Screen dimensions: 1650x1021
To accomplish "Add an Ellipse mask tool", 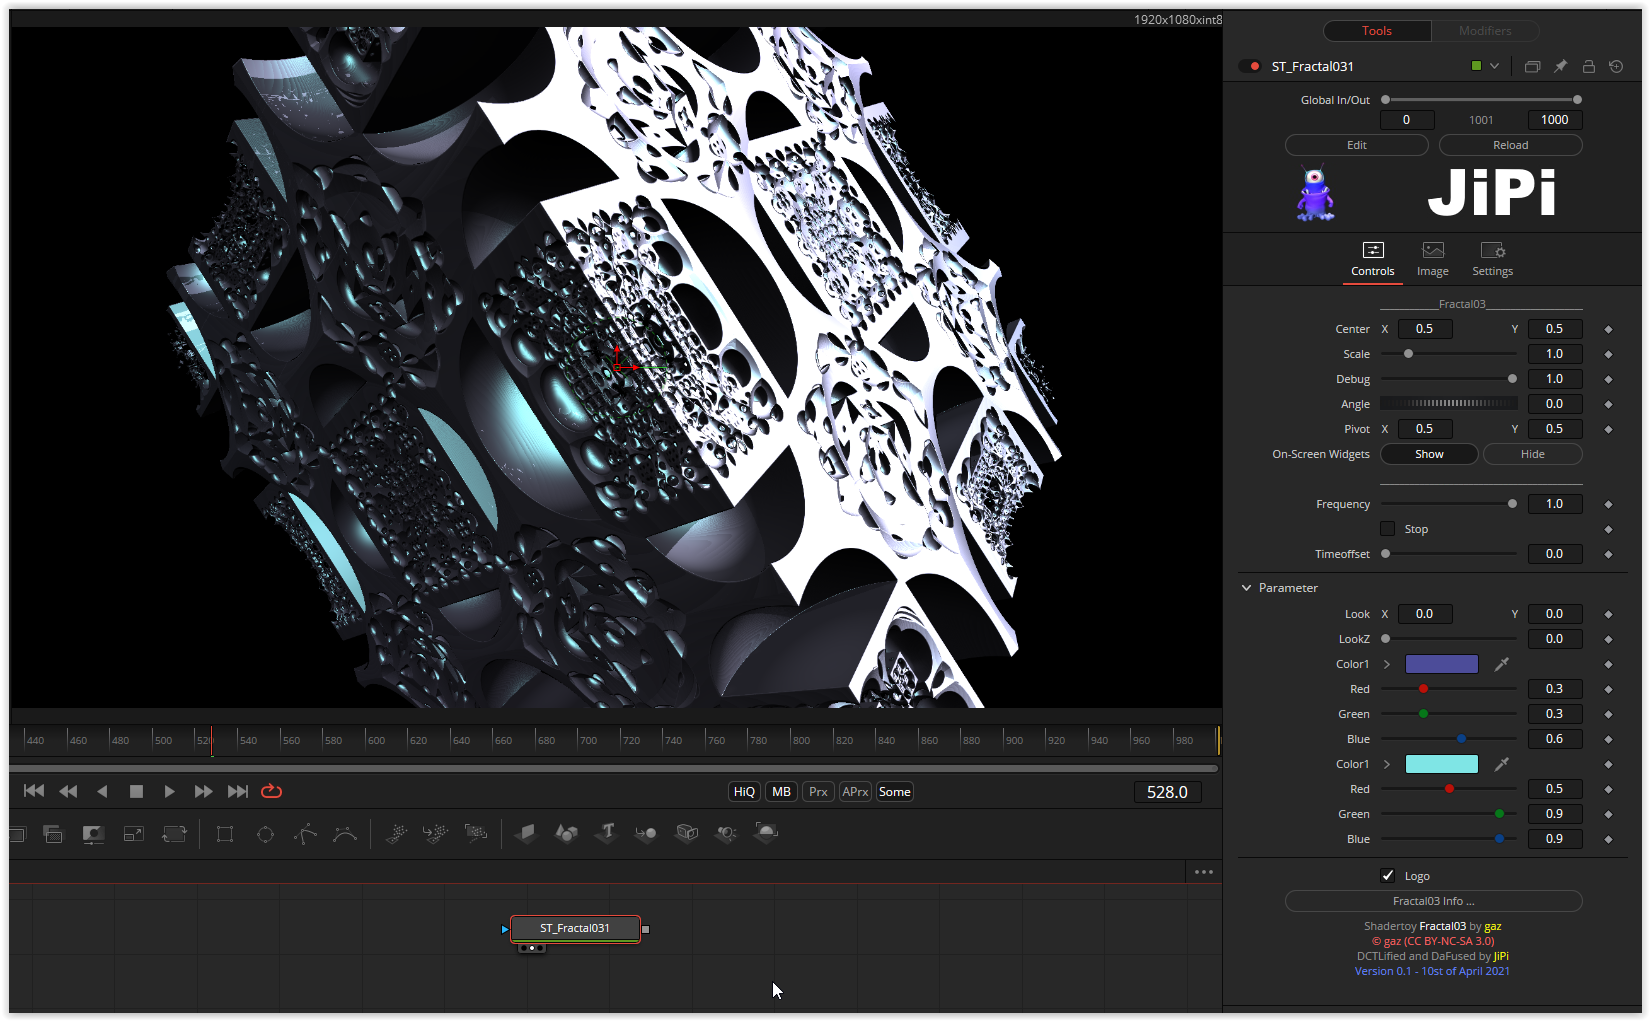I will click(265, 833).
